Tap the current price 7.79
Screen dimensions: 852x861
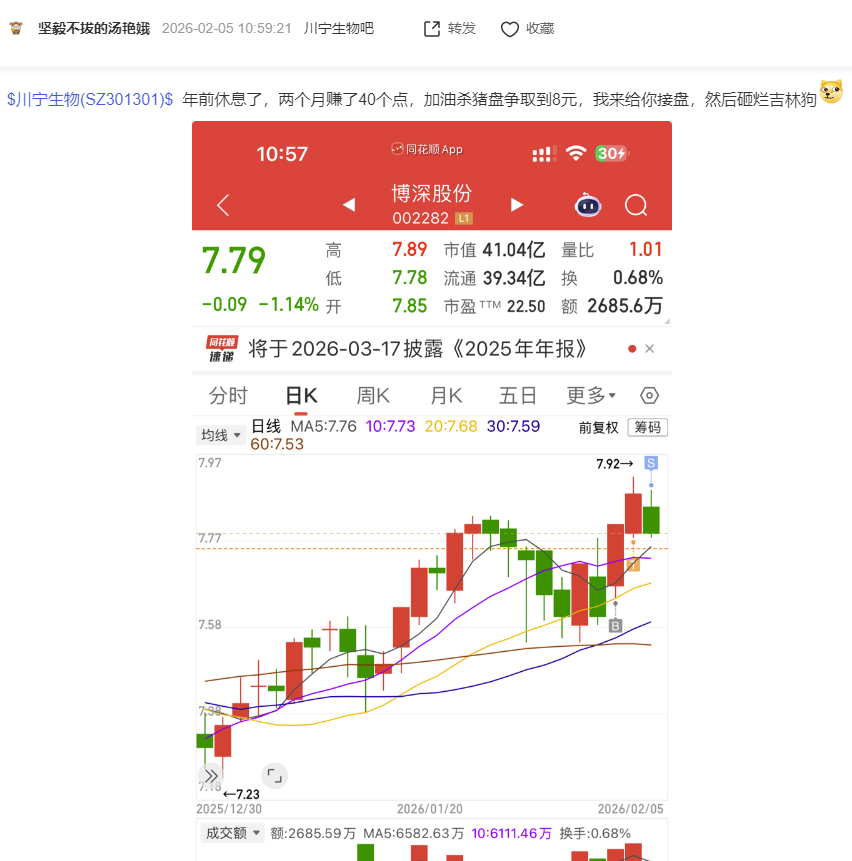coord(234,260)
